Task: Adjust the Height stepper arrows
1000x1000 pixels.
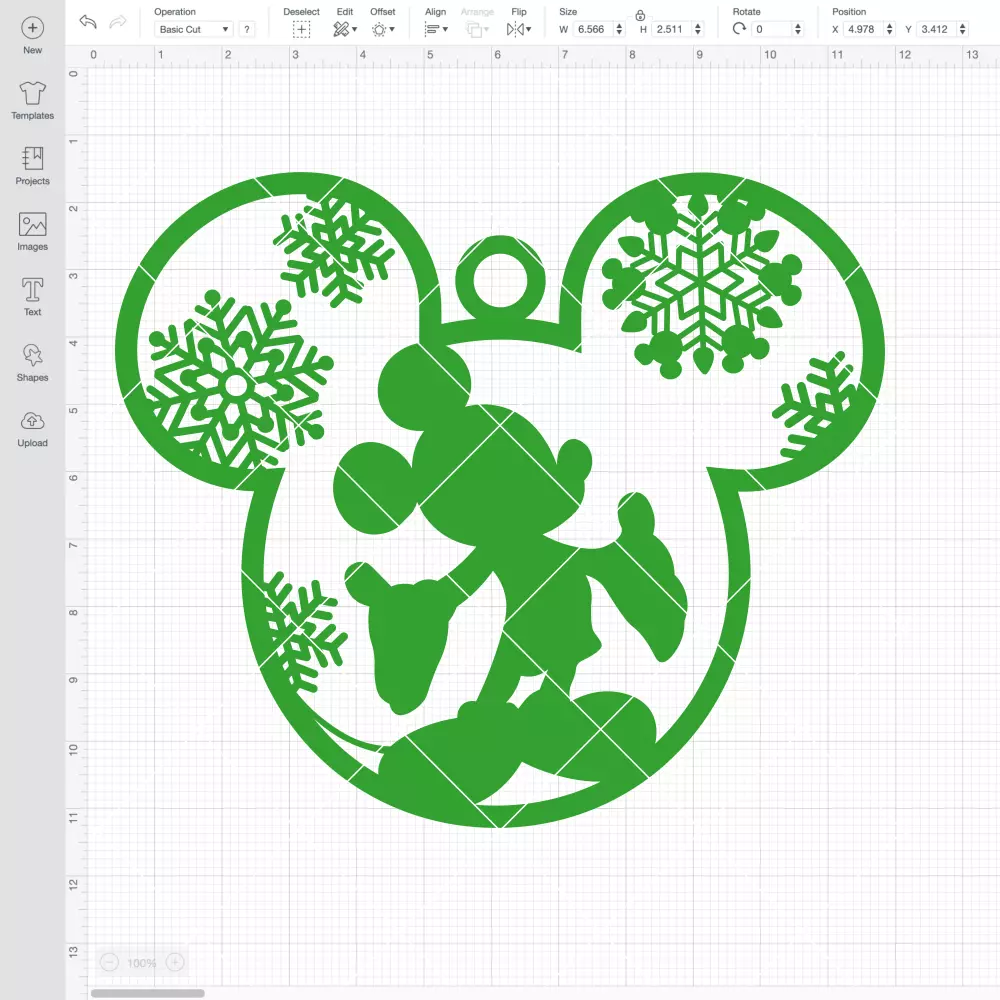Action: 698,29
